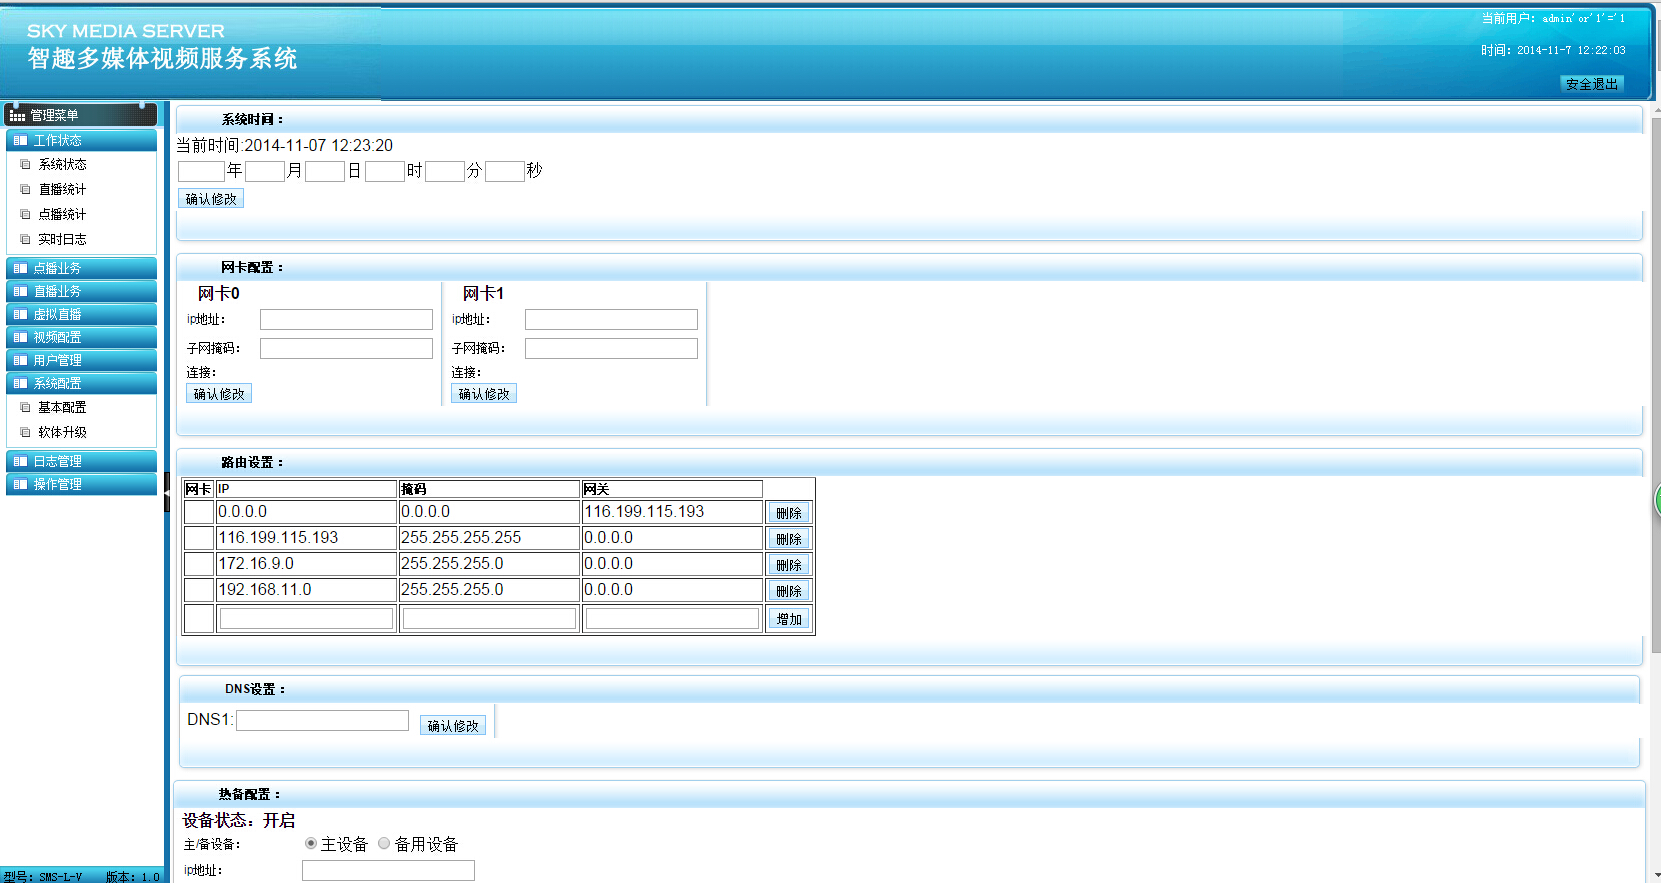Delete the 192.168.11.0 route row
1661x883 pixels.
789,591
